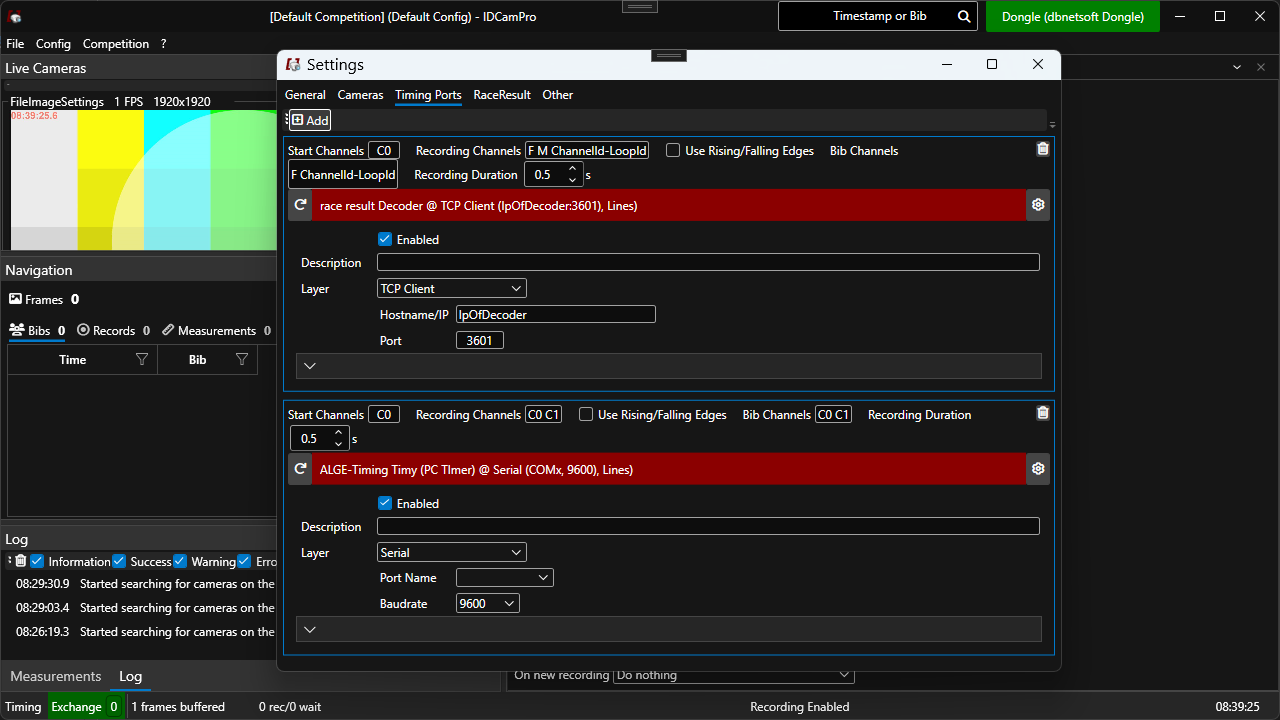Click search magnifier in Timestamp or Bib box
Viewport: 1280px width, 720px height.
click(x=964, y=17)
